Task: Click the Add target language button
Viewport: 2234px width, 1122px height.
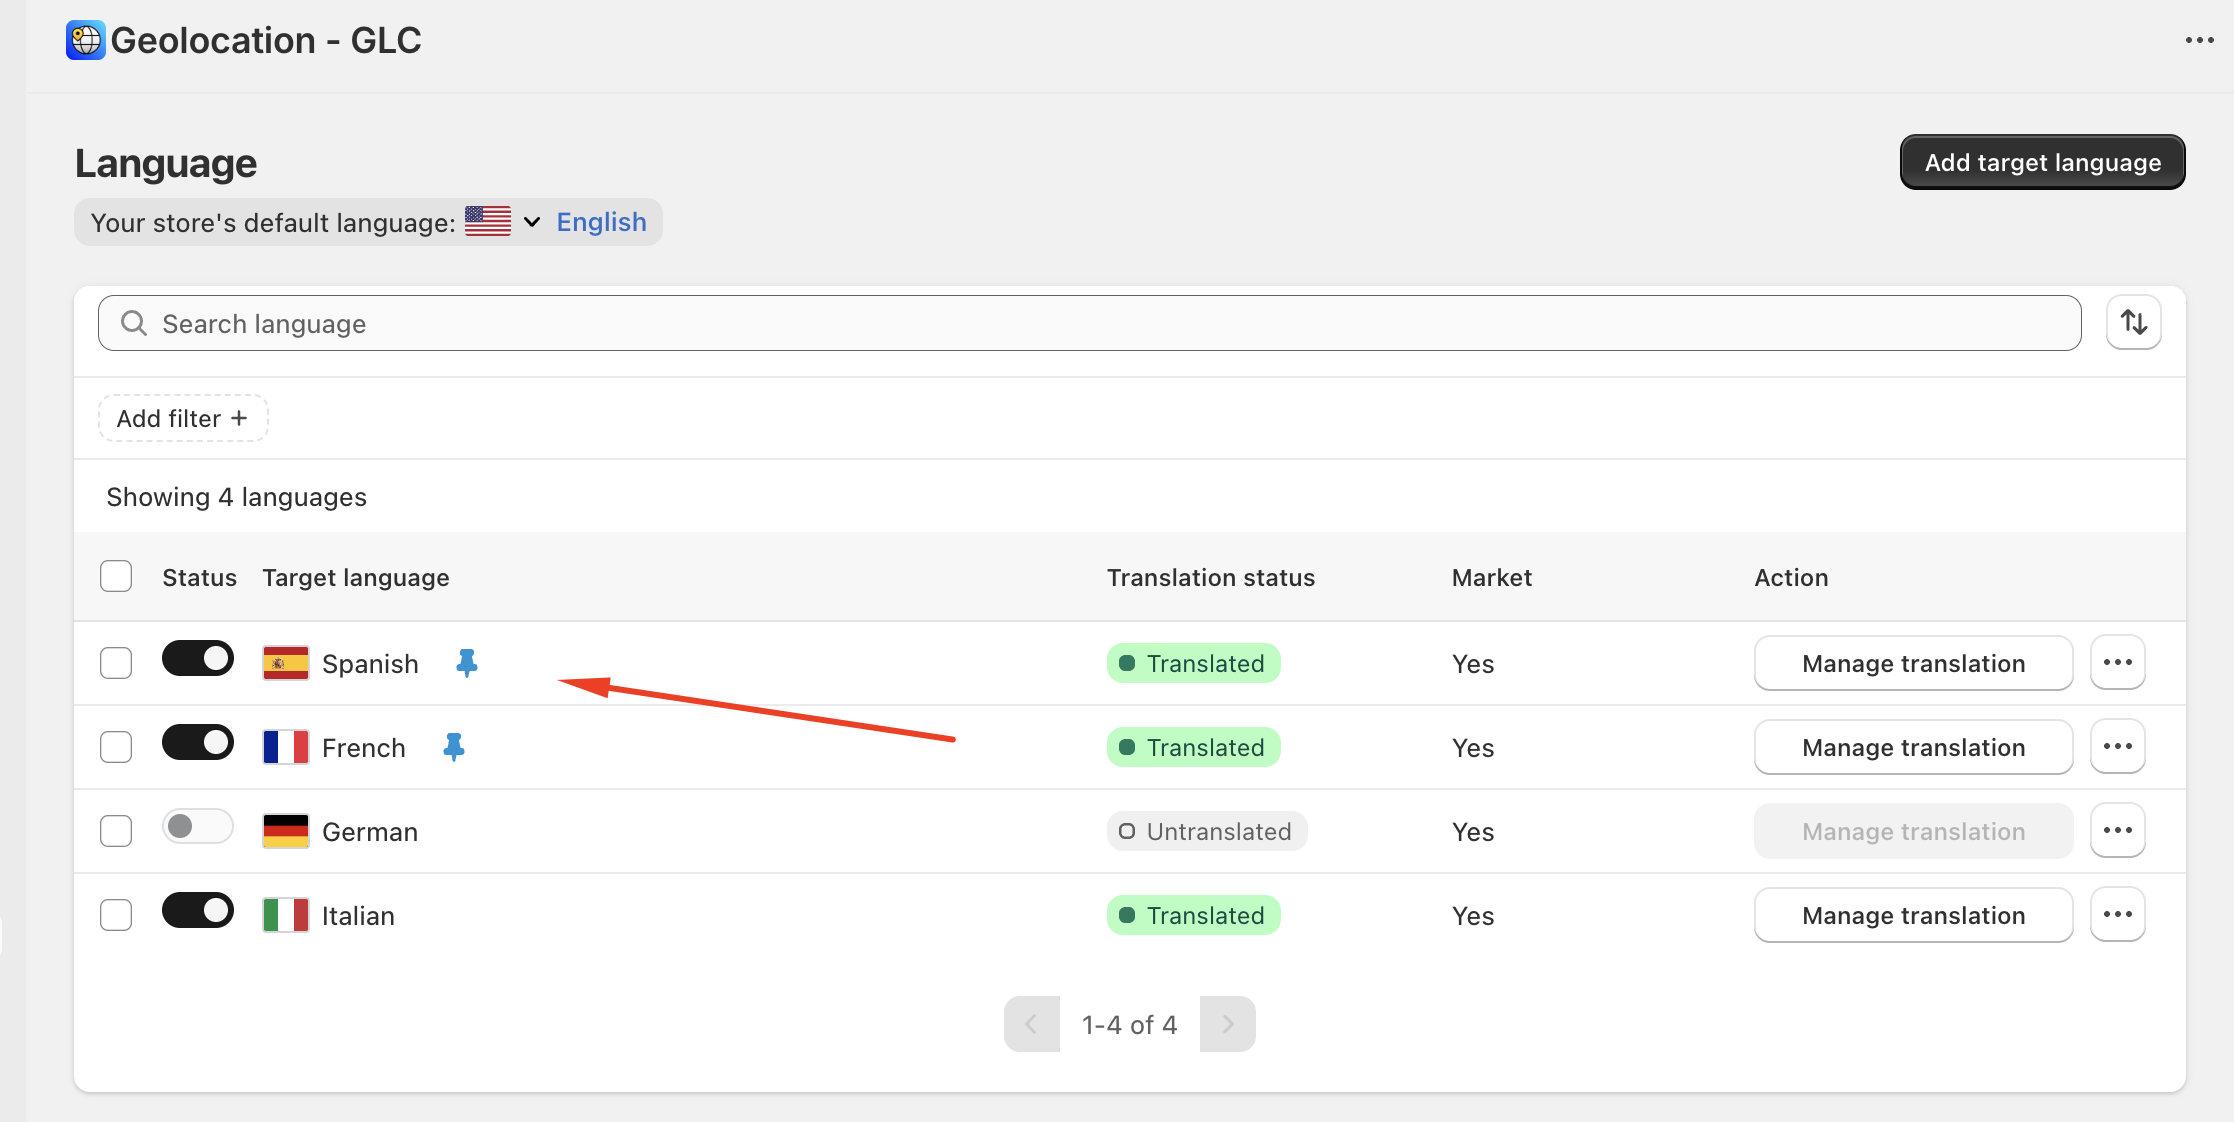Action: 2042,162
